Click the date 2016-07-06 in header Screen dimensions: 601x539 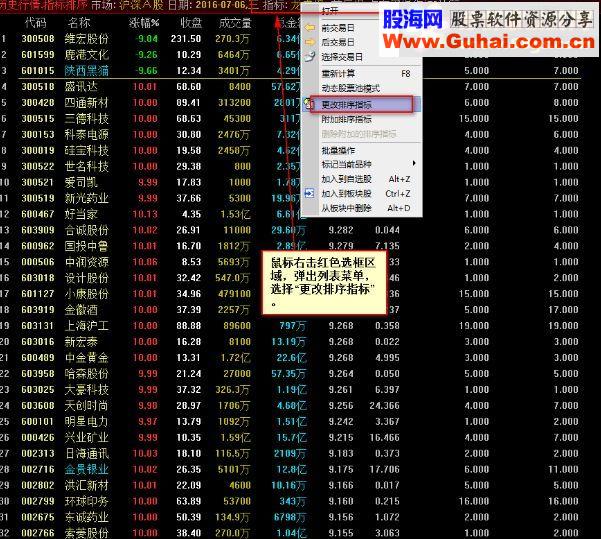click(x=223, y=5)
